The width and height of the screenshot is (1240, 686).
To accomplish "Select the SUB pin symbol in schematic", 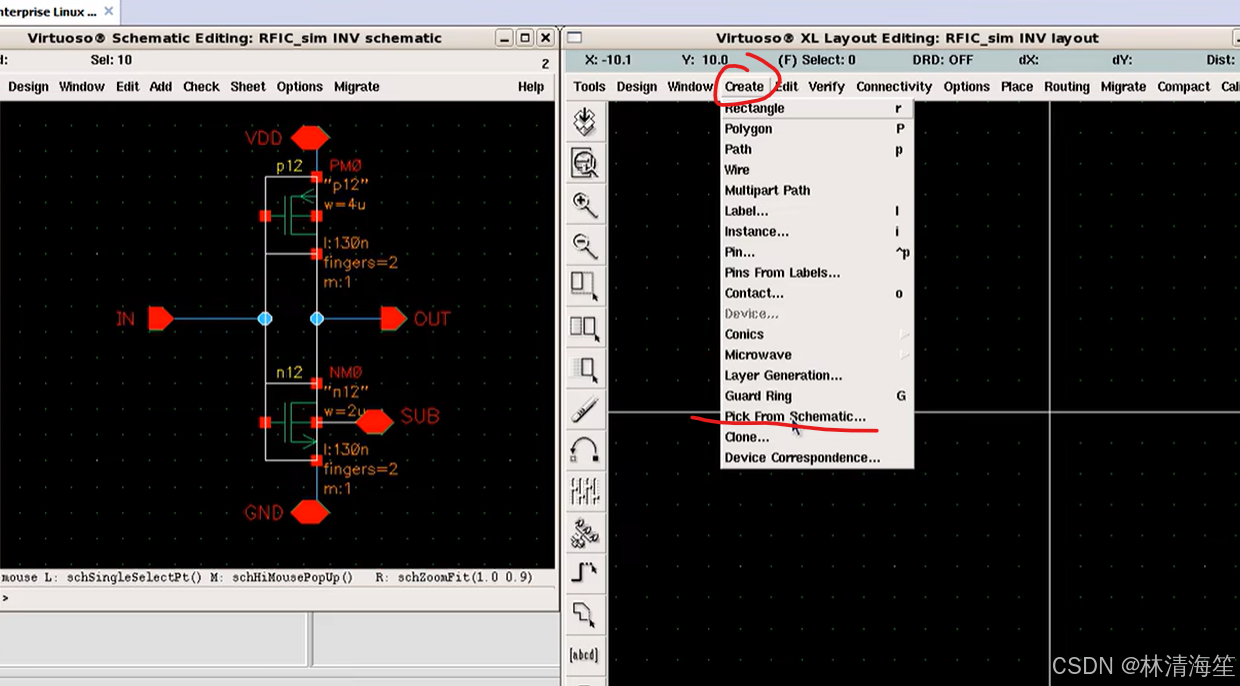I will tap(375, 422).
